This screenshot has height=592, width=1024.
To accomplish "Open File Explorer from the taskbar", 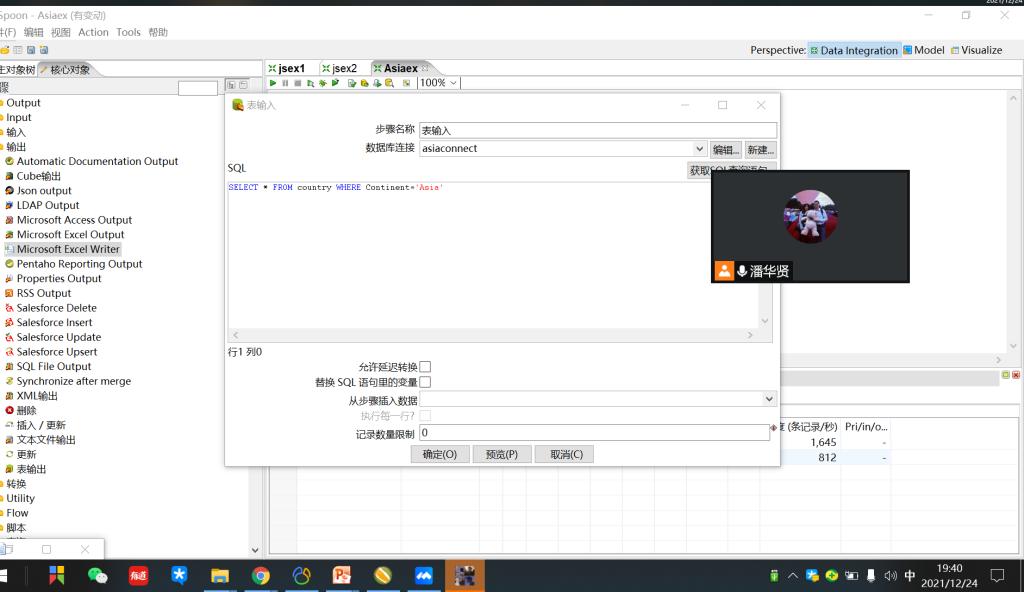I will click(219, 575).
